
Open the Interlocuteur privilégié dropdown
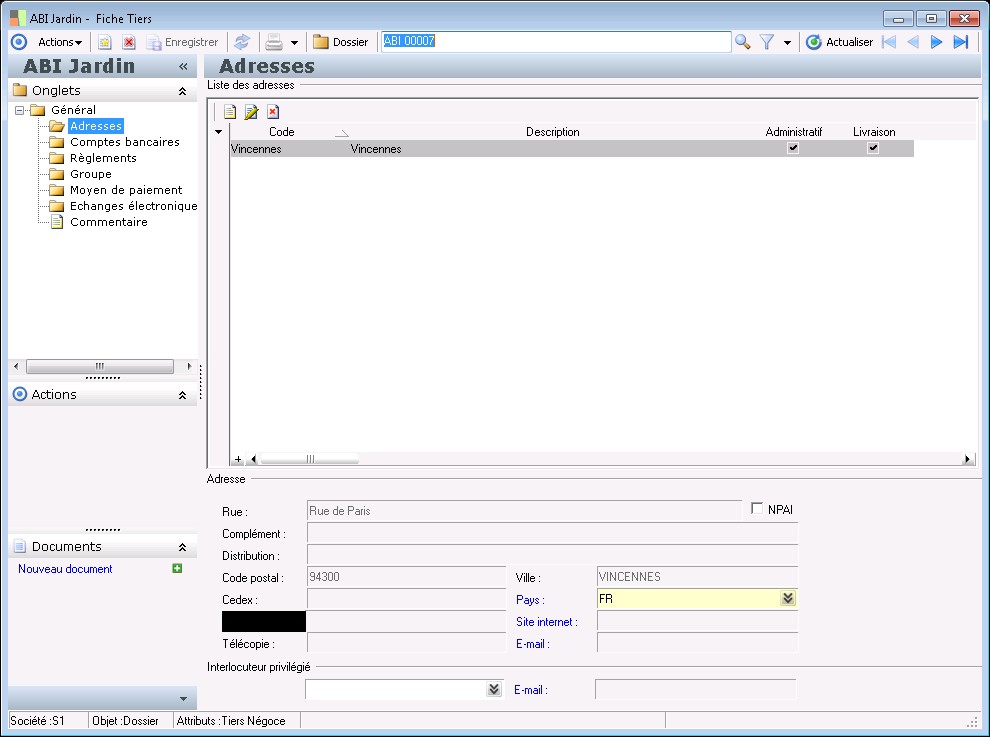point(493,689)
